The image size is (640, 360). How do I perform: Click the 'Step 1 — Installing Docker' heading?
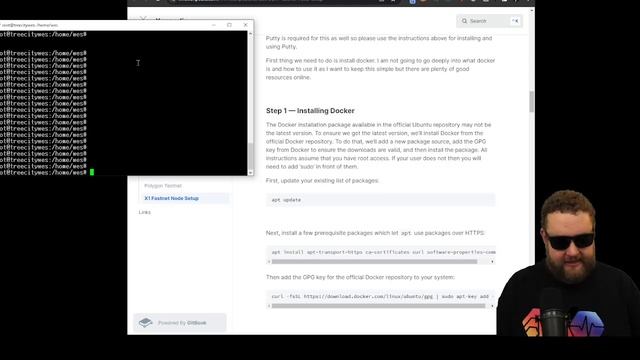tap(310, 111)
